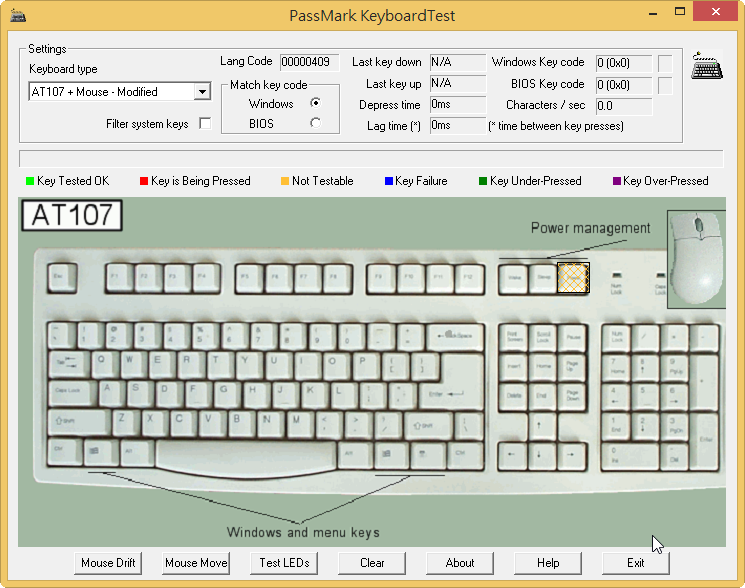The image size is (745, 588).
Task: Click the Last key down field
Action: [458, 62]
